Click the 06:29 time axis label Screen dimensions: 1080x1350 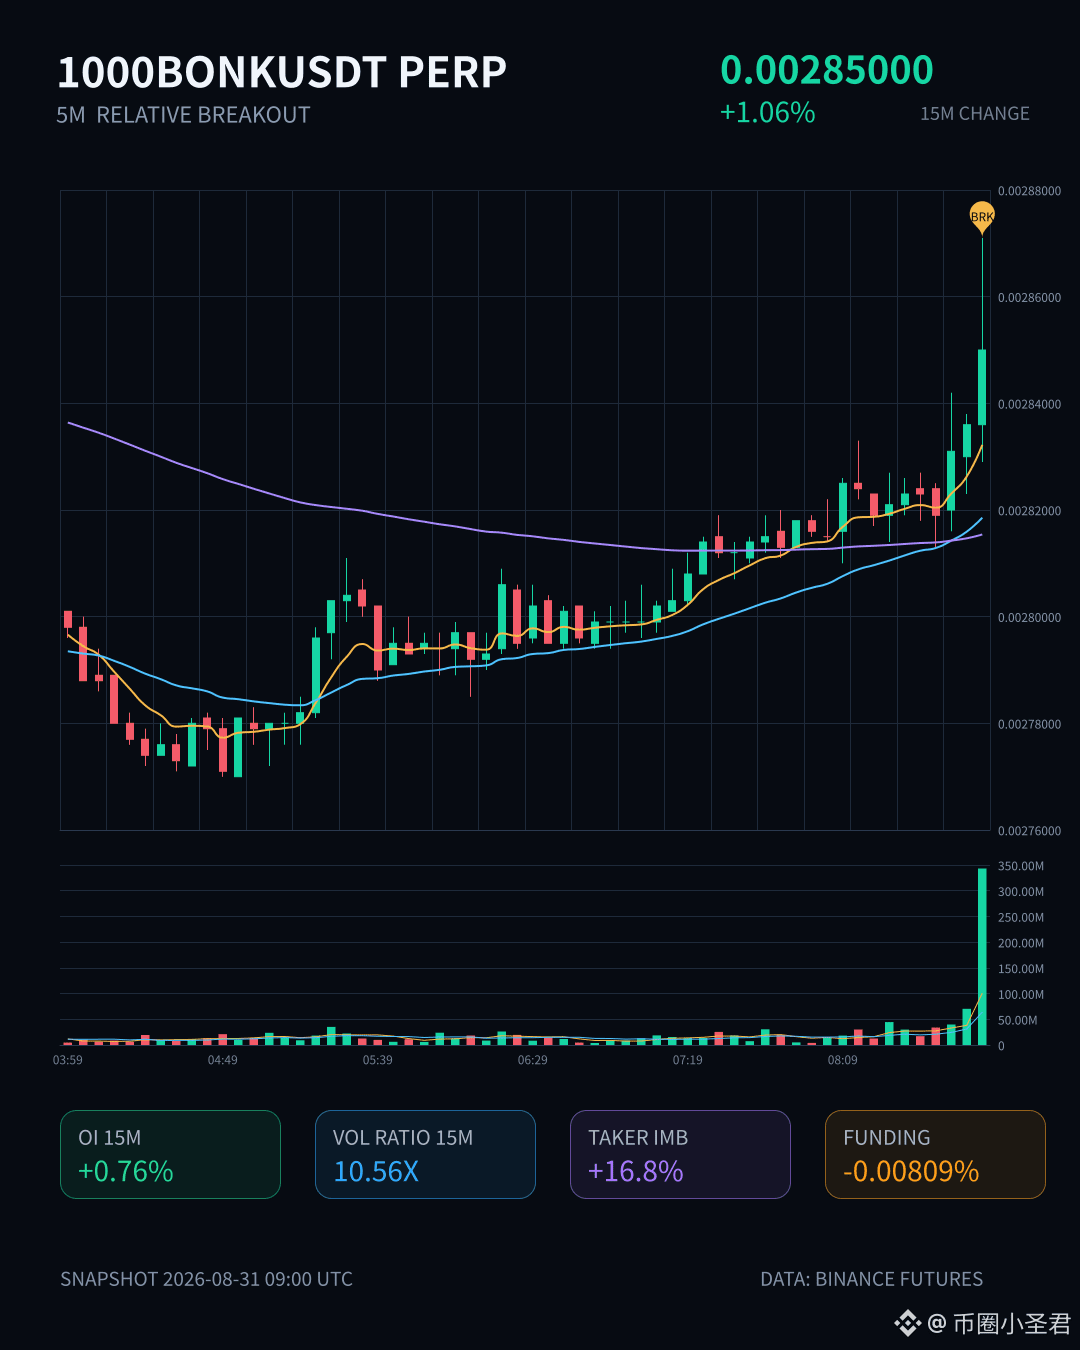[533, 1060]
